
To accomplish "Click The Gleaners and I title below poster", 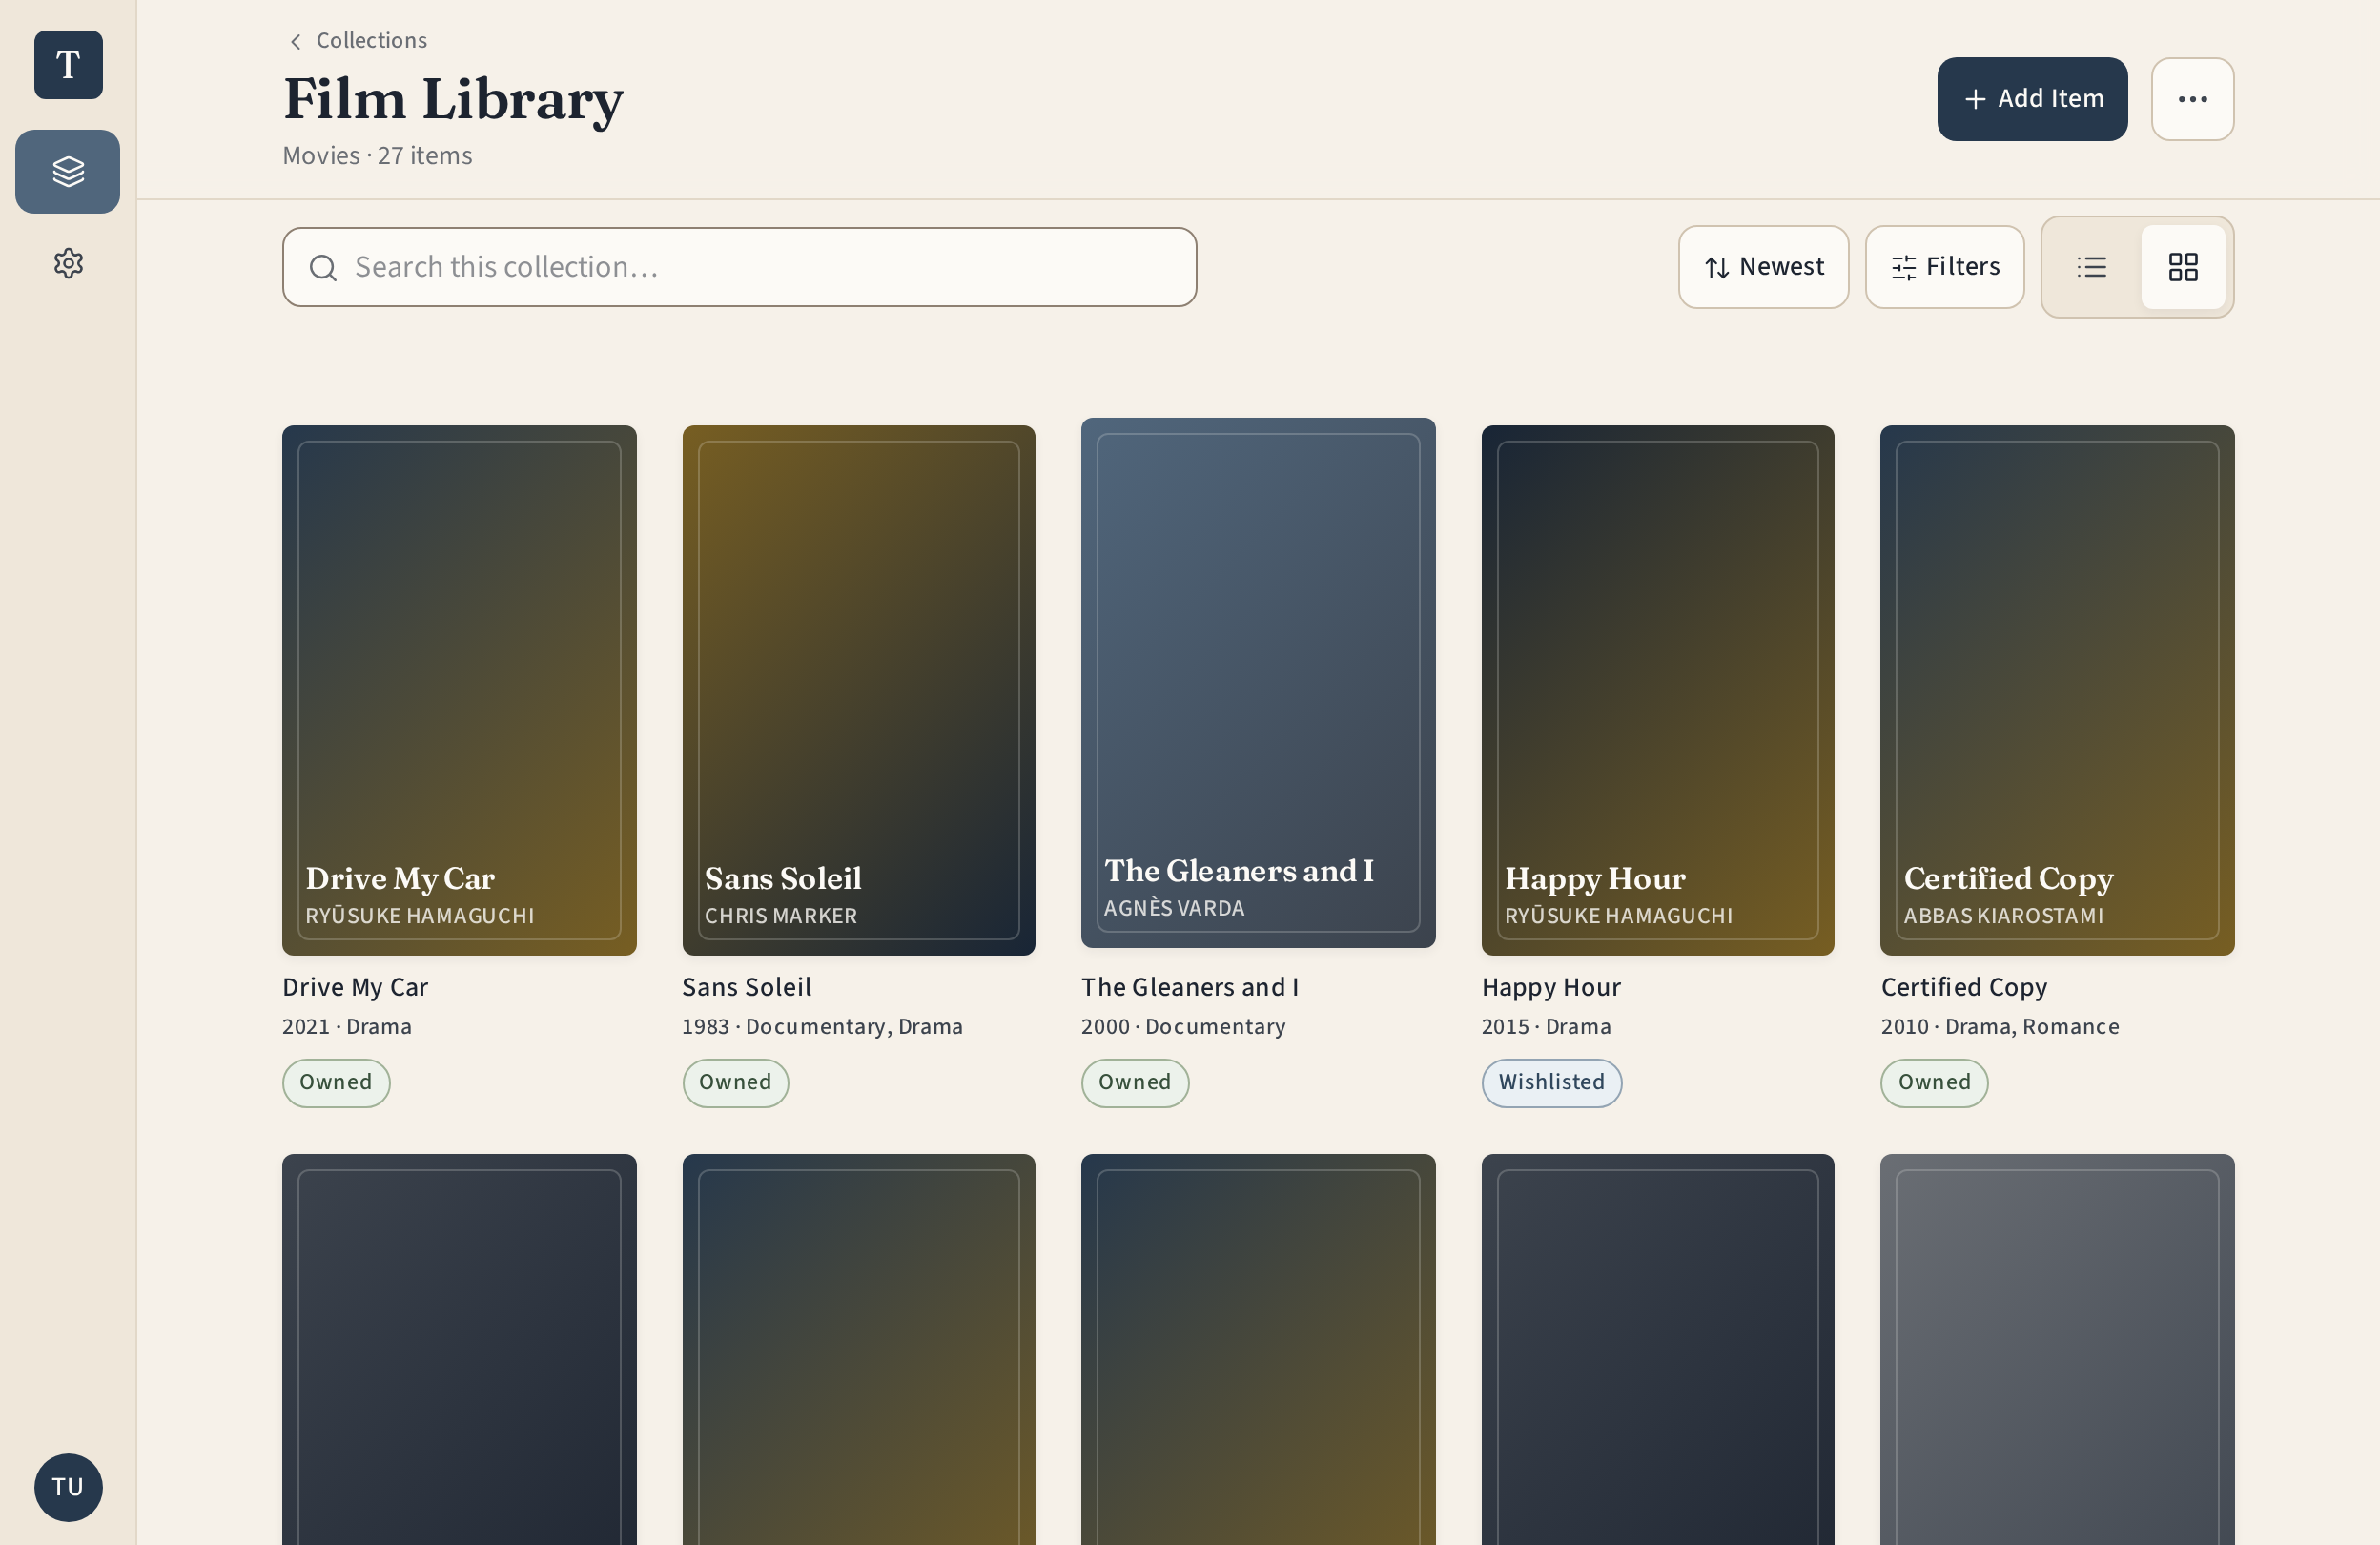I will pyautogui.click(x=1189, y=987).
